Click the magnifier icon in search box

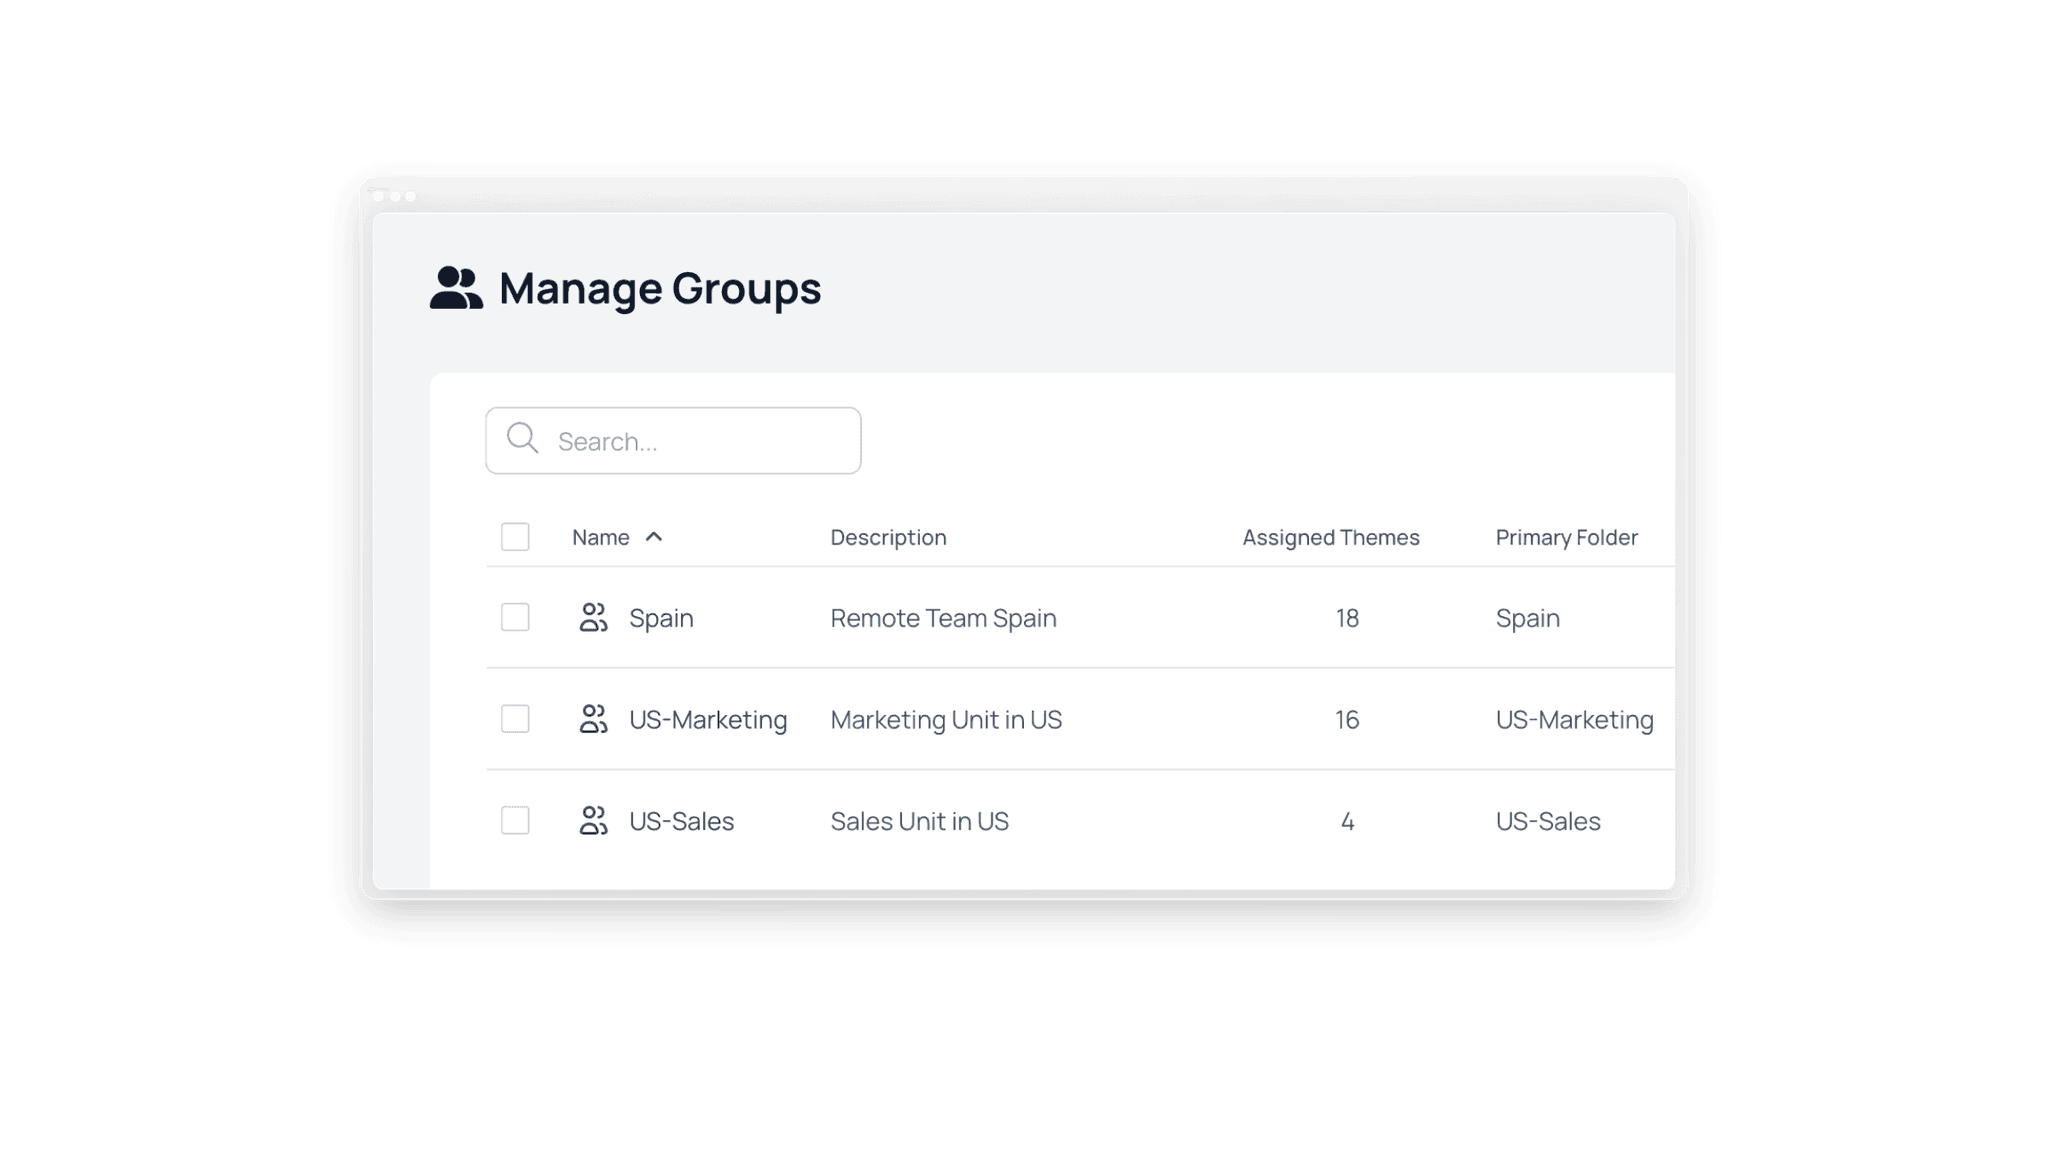click(x=522, y=438)
